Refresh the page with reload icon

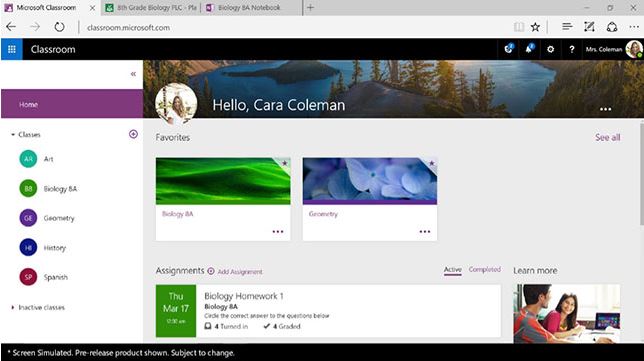(60, 27)
